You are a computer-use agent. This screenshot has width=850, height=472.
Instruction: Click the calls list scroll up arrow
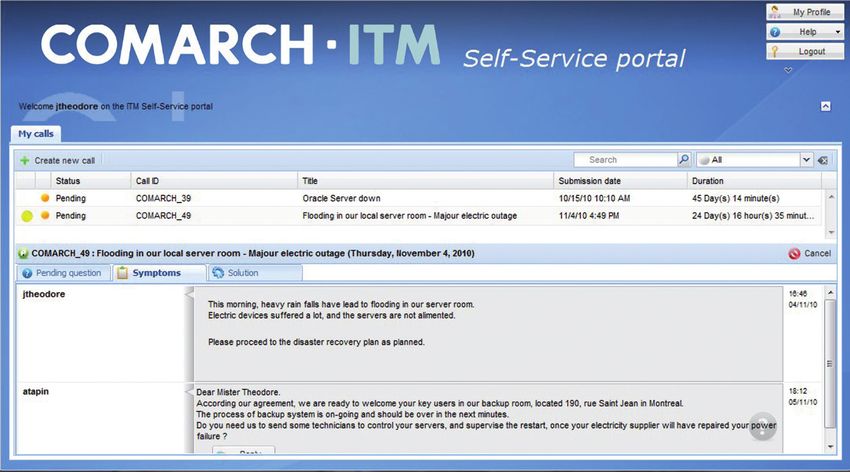click(831, 197)
